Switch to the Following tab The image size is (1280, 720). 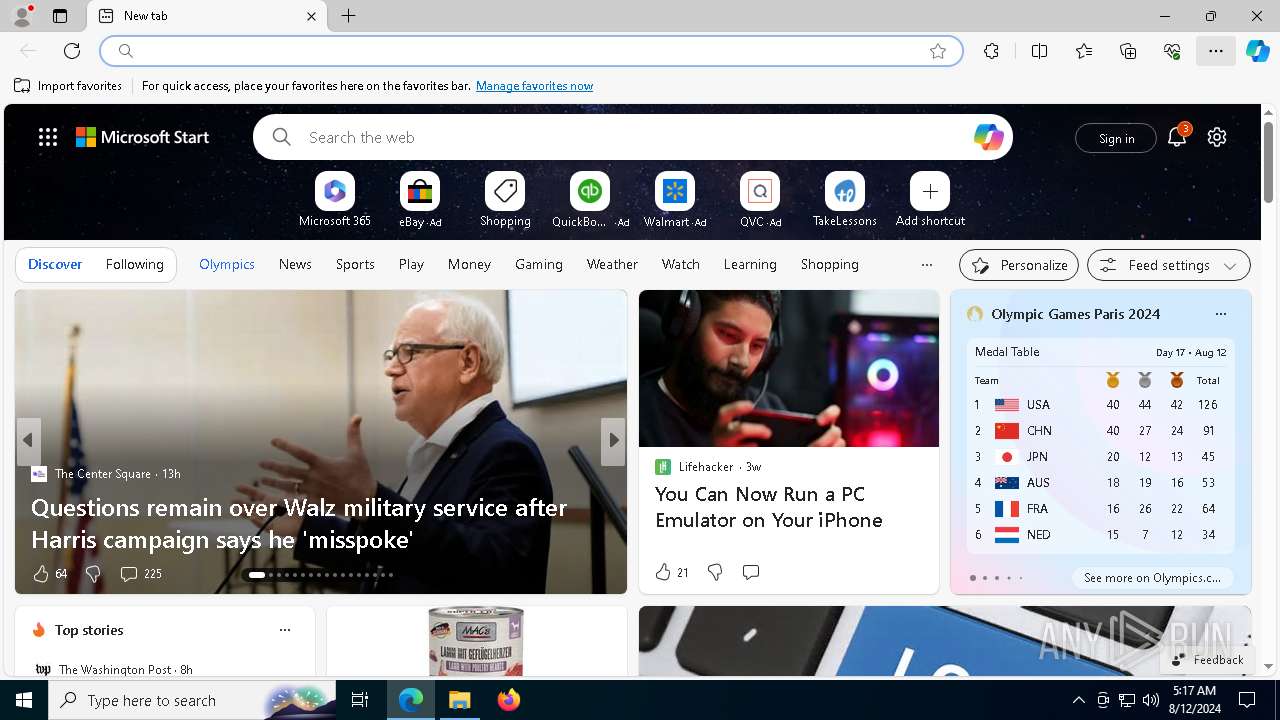pyautogui.click(x=134, y=264)
